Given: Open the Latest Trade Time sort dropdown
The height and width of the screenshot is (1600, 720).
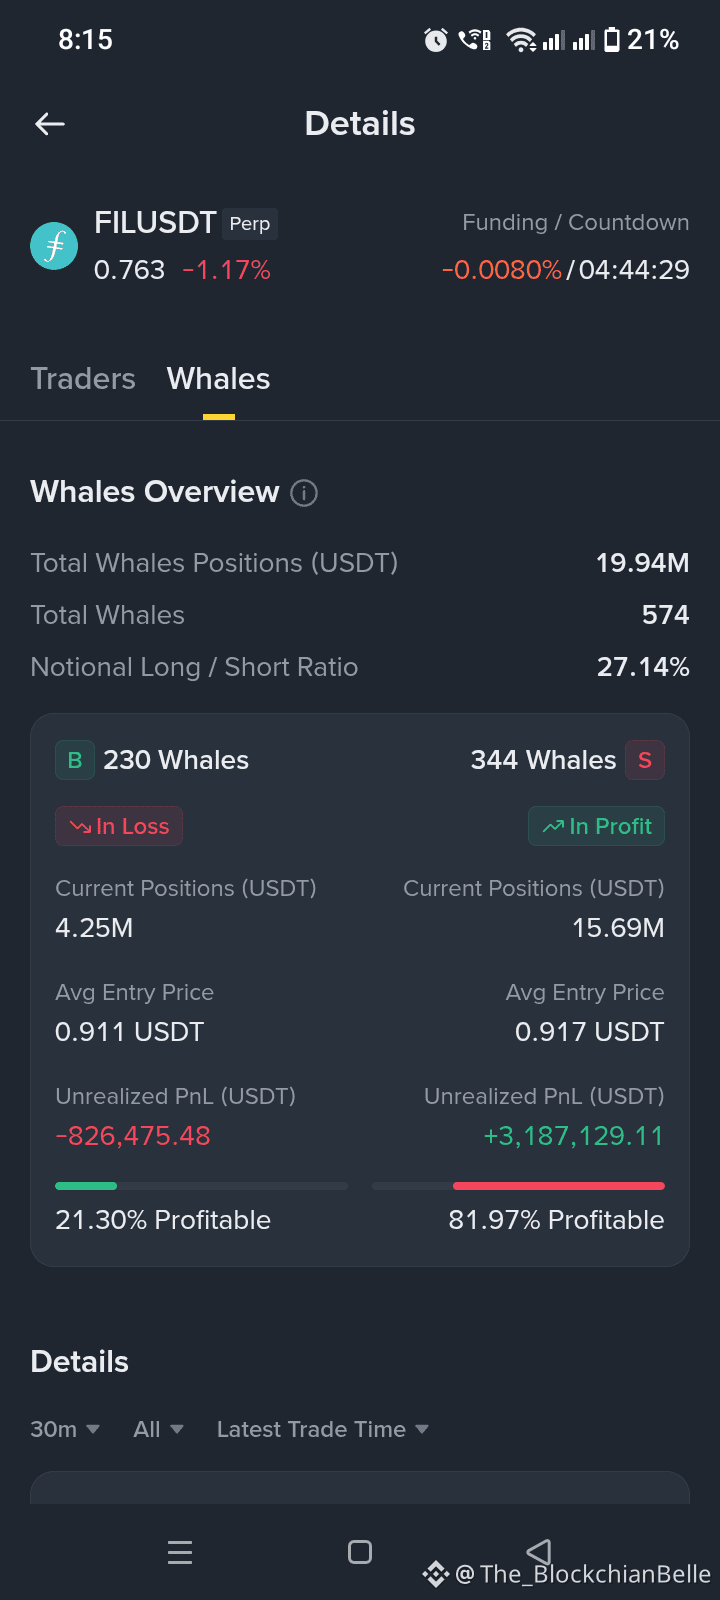Looking at the screenshot, I should [323, 1429].
